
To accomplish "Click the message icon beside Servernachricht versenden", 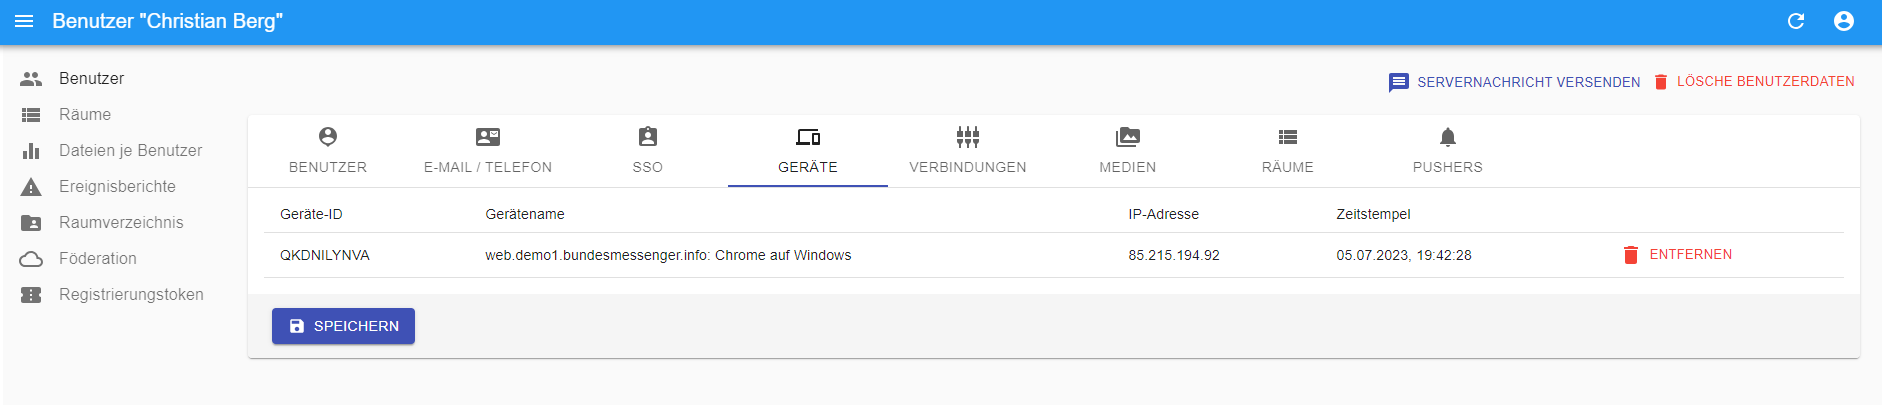I will 1399,82.
